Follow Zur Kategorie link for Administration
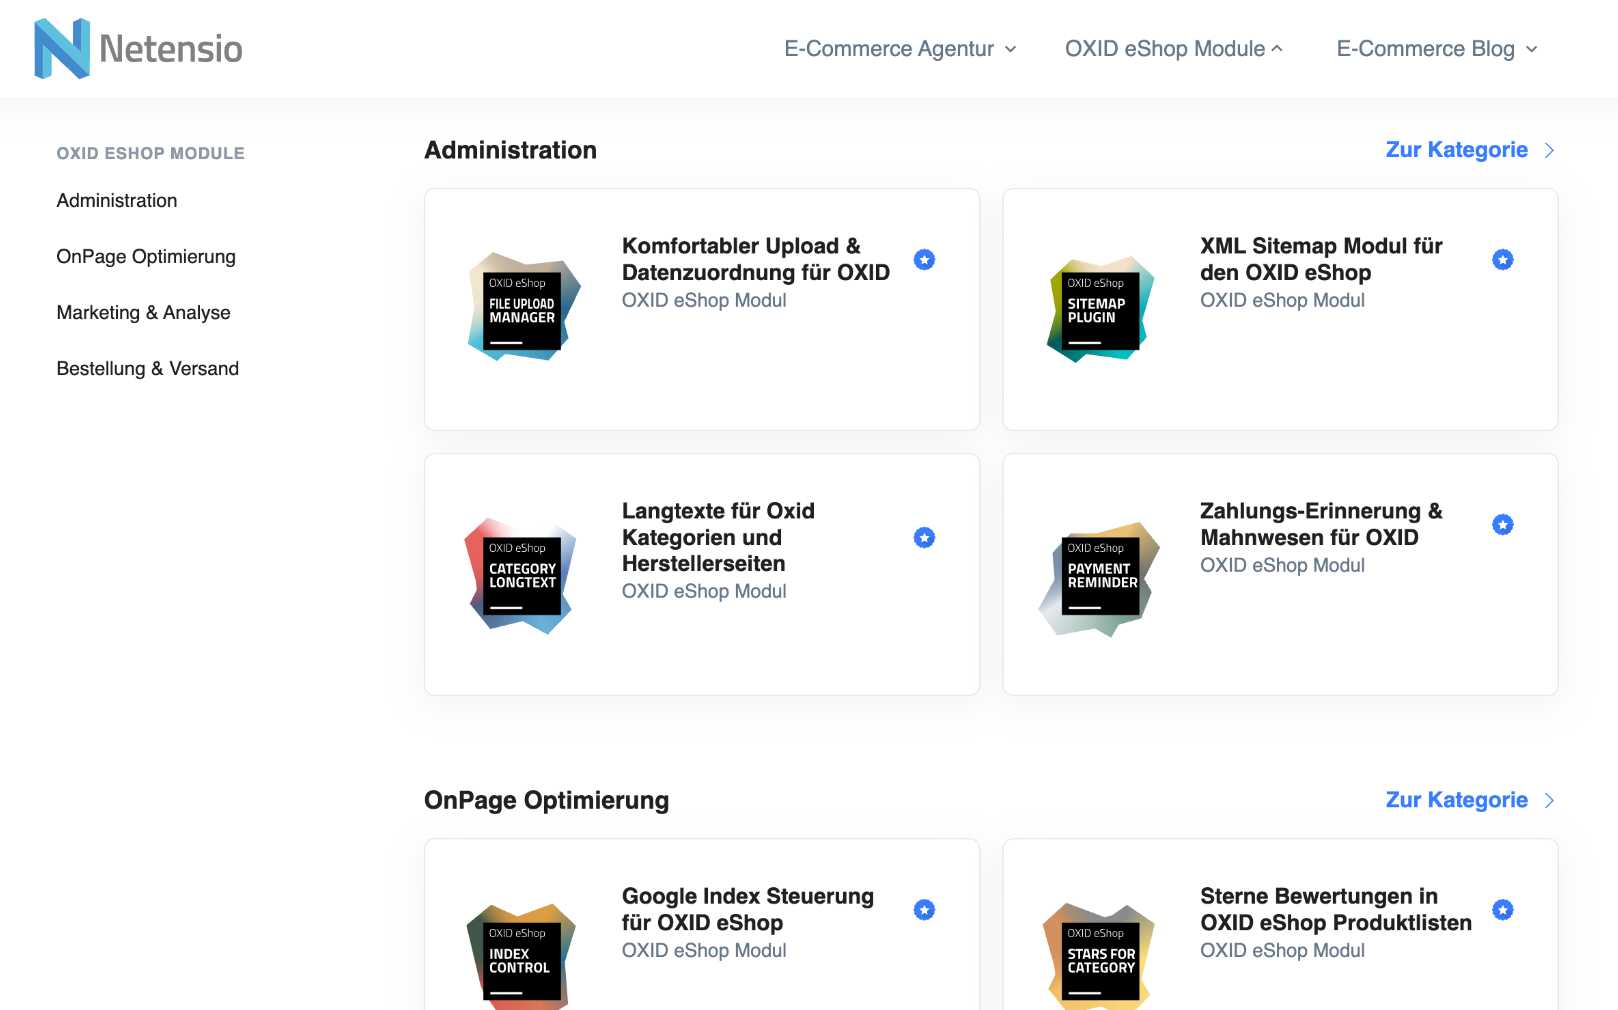The height and width of the screenshot is (1010, 1618). click(1470, 150)
